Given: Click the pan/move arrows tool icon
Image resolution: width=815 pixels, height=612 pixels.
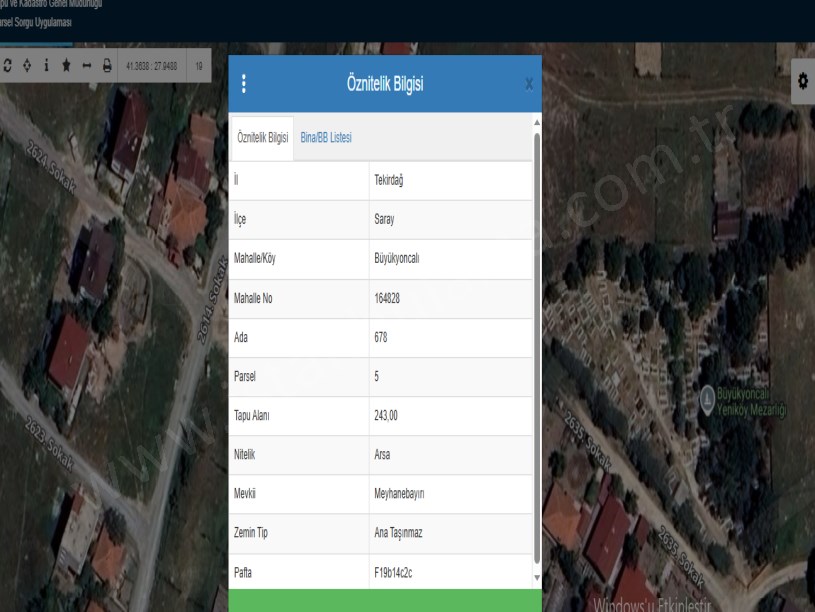Looking at the screenshot, I should (x=26, y=66).
